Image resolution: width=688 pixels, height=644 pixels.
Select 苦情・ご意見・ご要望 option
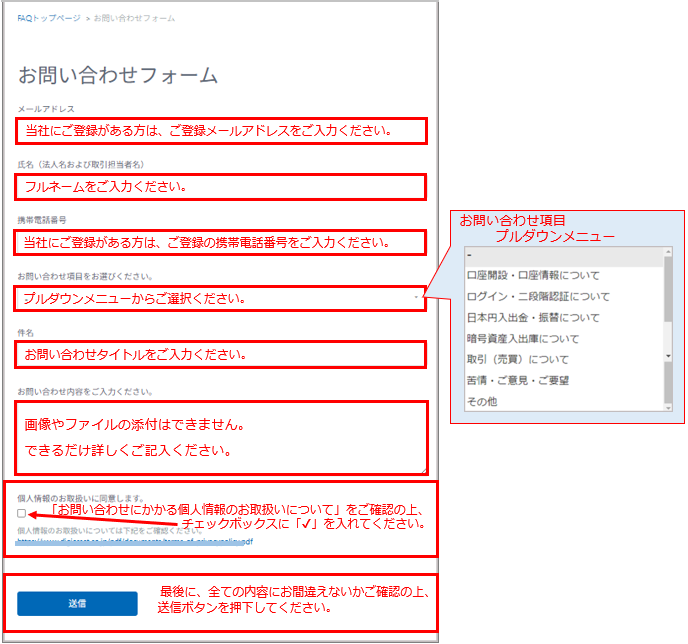(564, 380)
